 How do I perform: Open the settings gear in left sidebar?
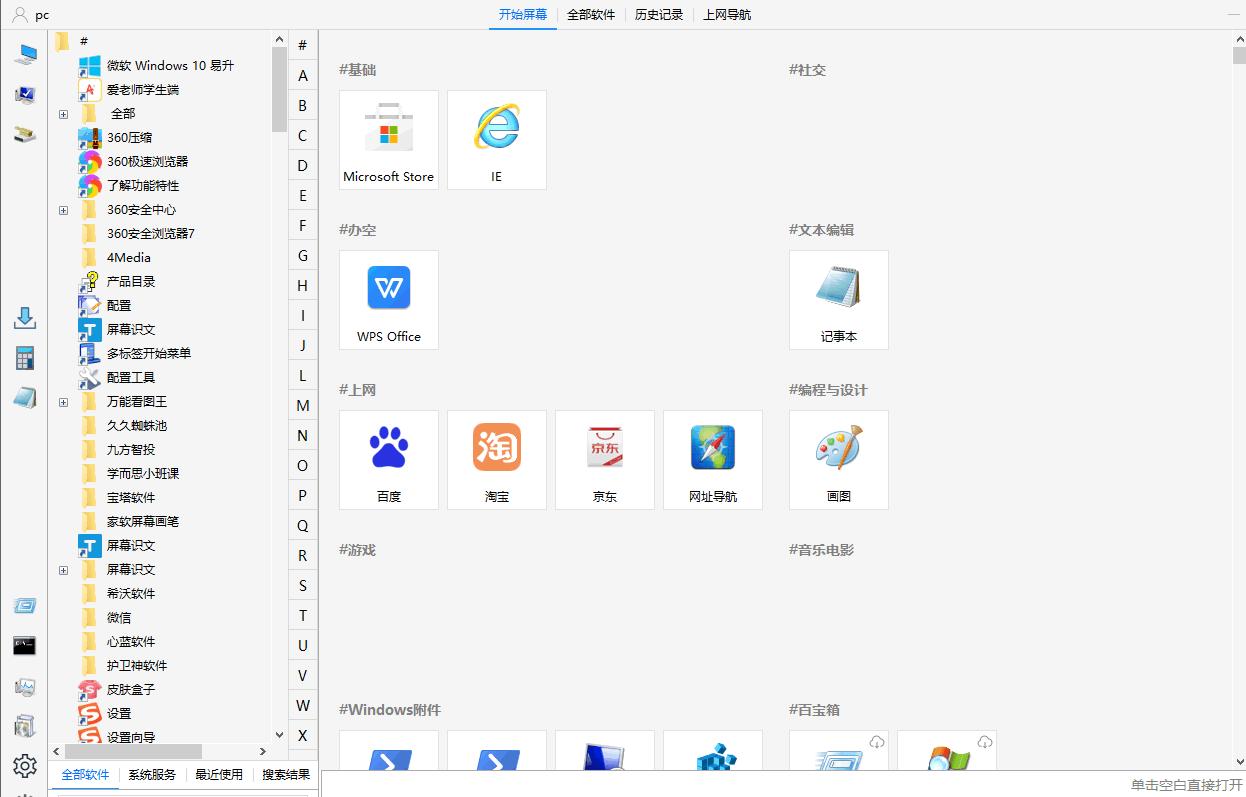pyautogui.click(x=25, y=766)
